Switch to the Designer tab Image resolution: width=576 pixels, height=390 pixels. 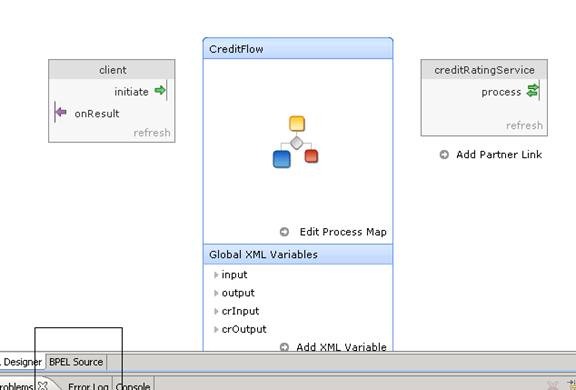(x=22, y=362)
